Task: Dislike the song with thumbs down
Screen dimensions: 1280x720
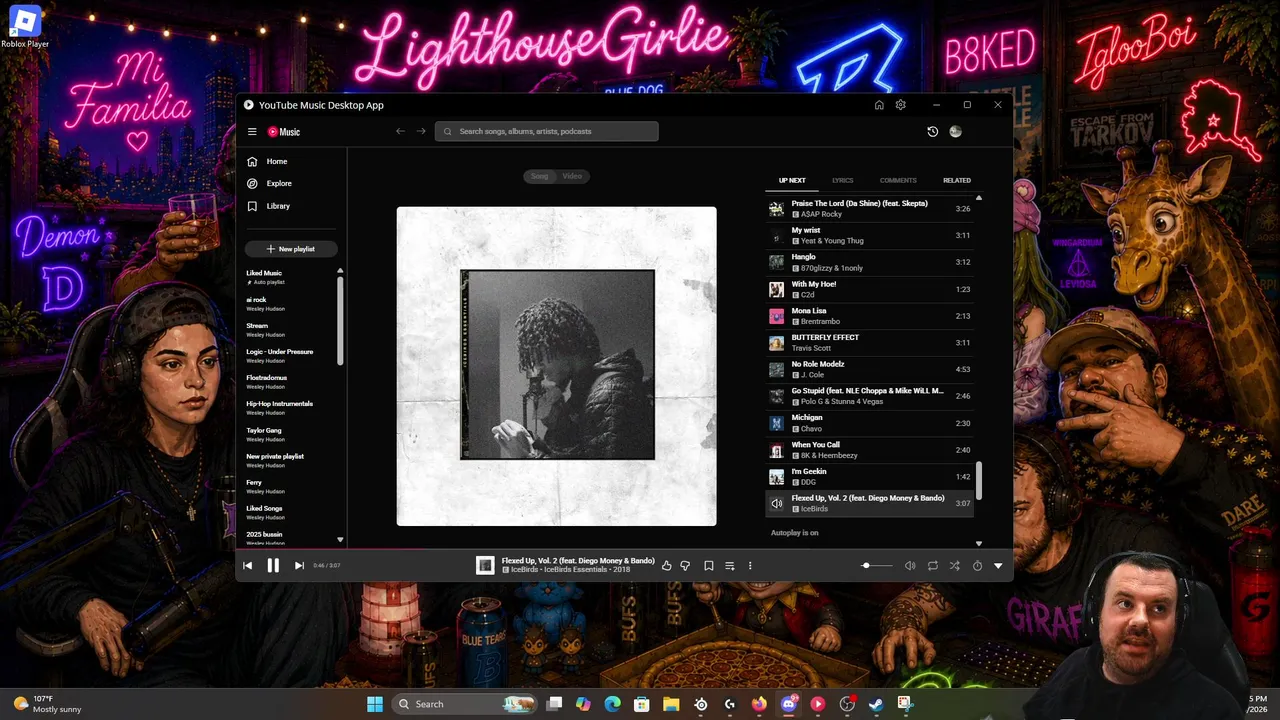Action: tap(685, 566)
